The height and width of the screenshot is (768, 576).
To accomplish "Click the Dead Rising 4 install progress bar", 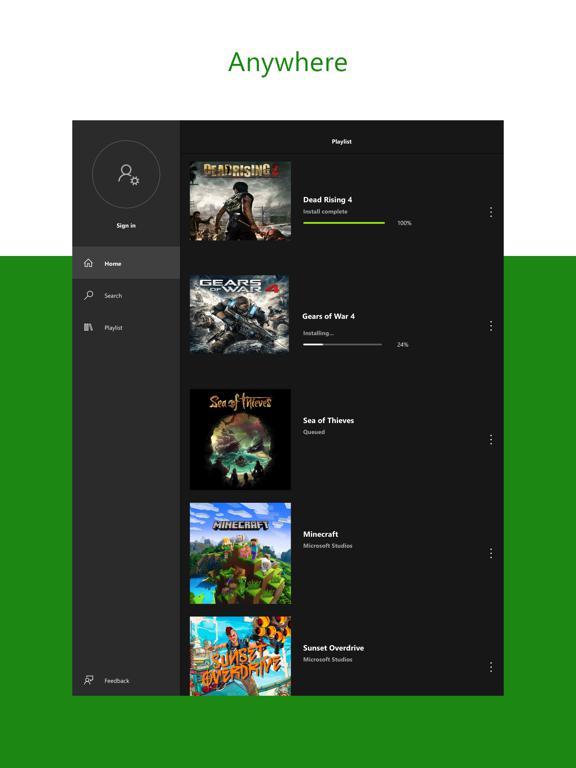I will (x=344, y=223).
